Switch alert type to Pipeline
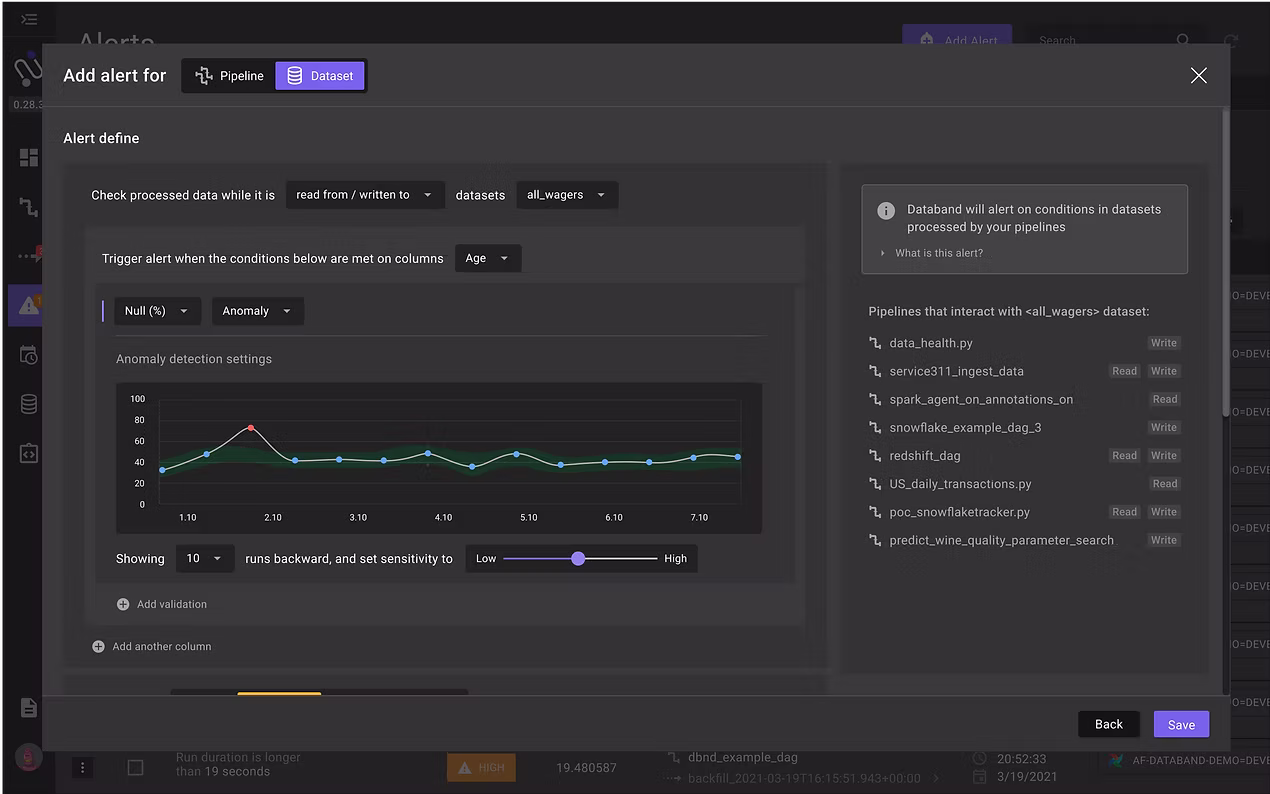 [229, 76]
